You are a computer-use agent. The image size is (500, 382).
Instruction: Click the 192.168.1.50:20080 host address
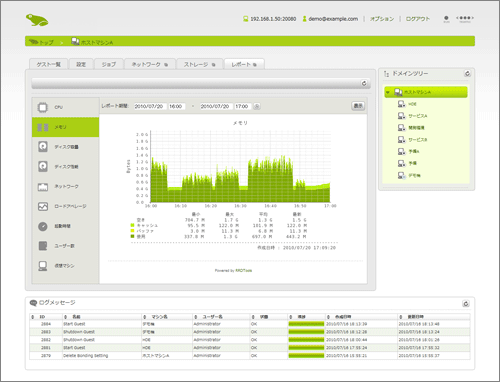pos(273,19)
